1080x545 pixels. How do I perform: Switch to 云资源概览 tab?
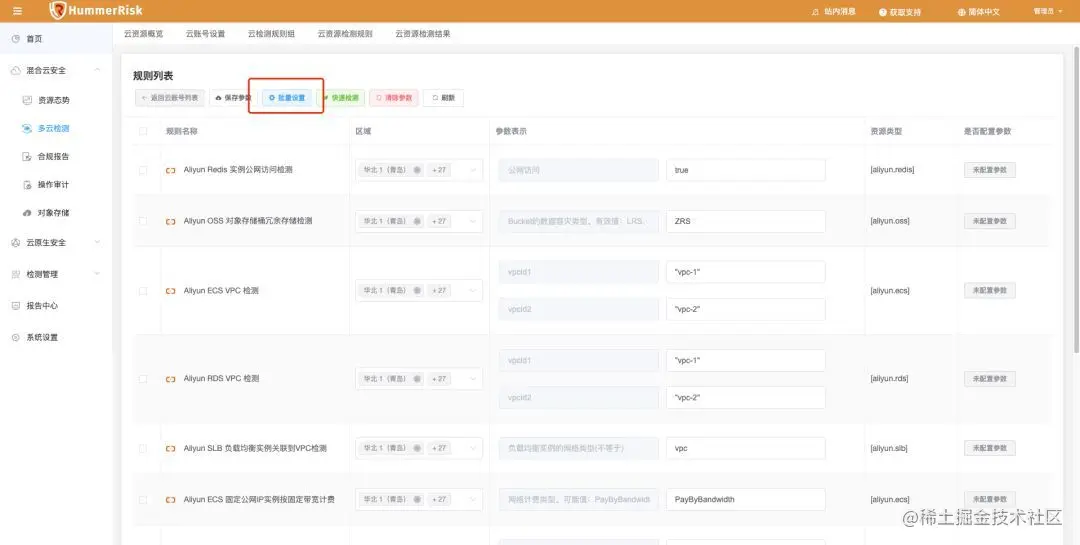click(x=143, y=34)
